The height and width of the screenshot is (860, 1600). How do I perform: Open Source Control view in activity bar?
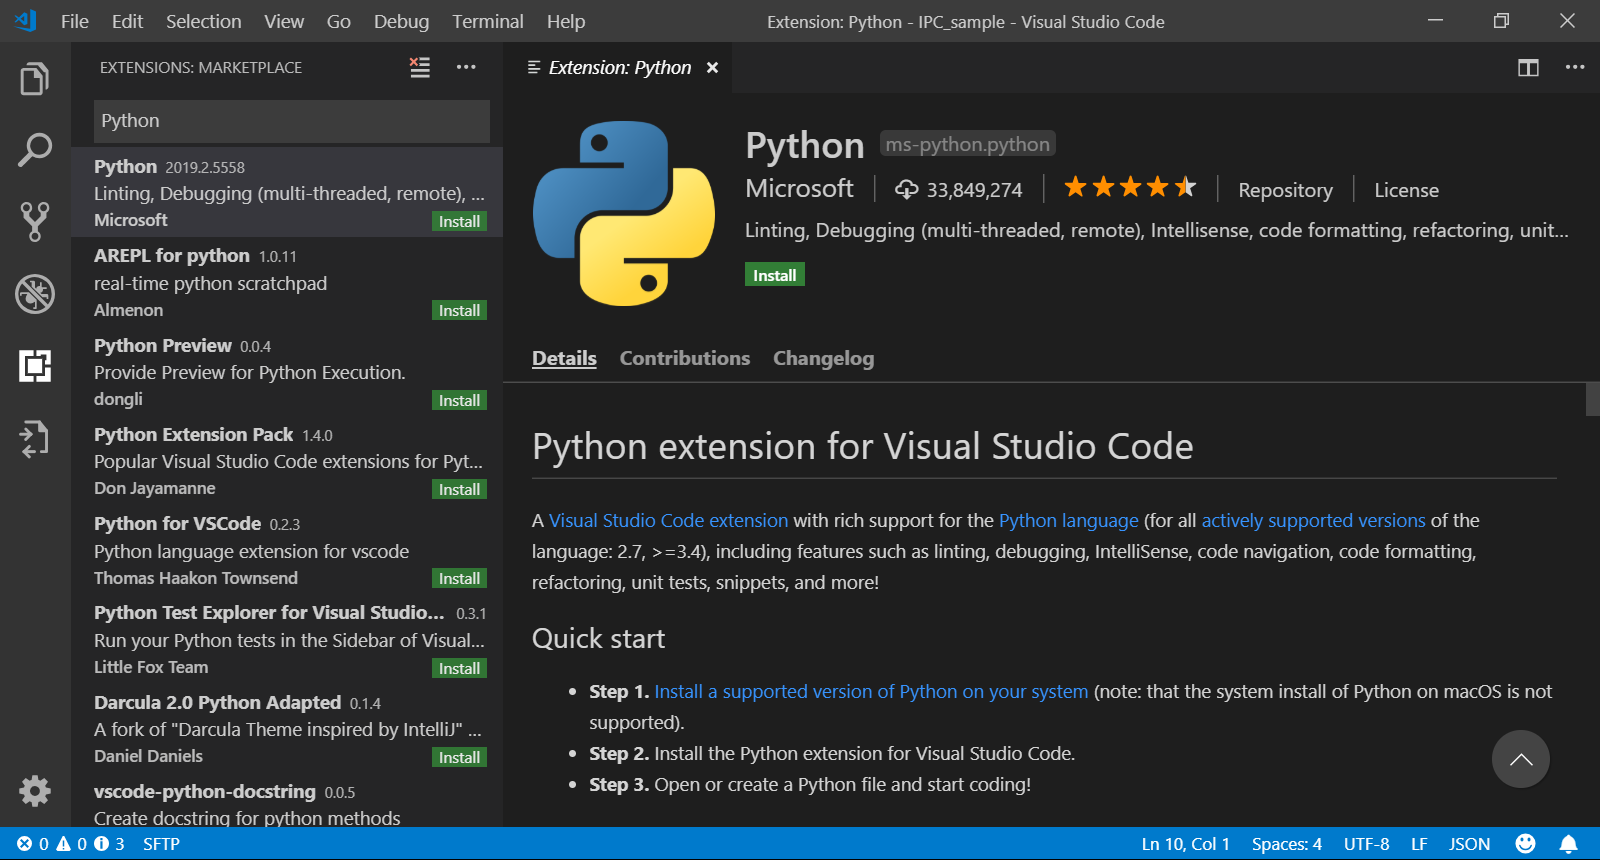click(x=35, y=221)
